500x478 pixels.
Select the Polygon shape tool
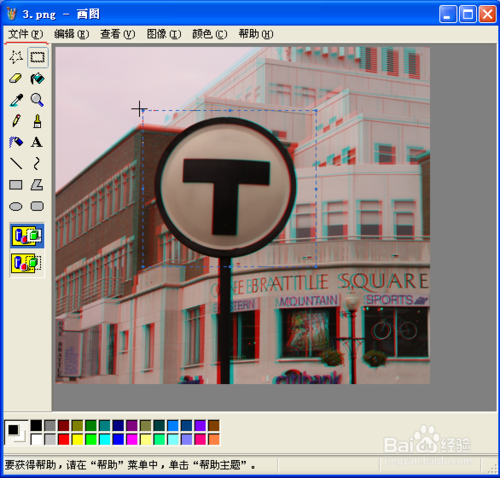pos(37,185)
